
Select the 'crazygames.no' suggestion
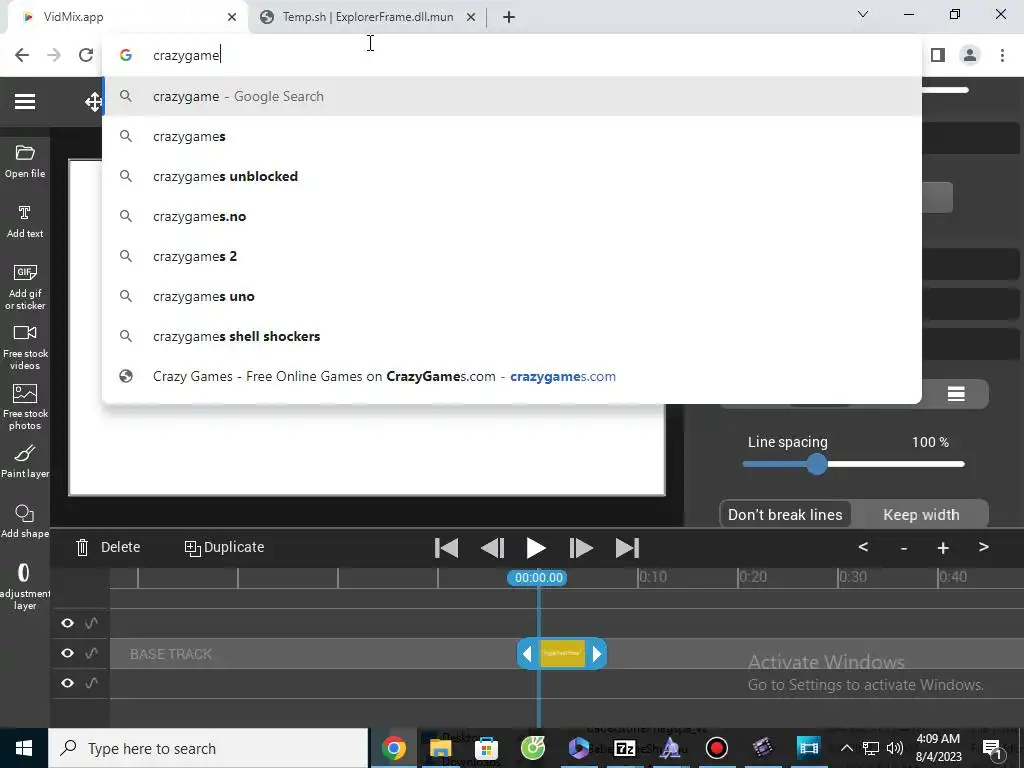pyautogui.click(x=512, y=216)
